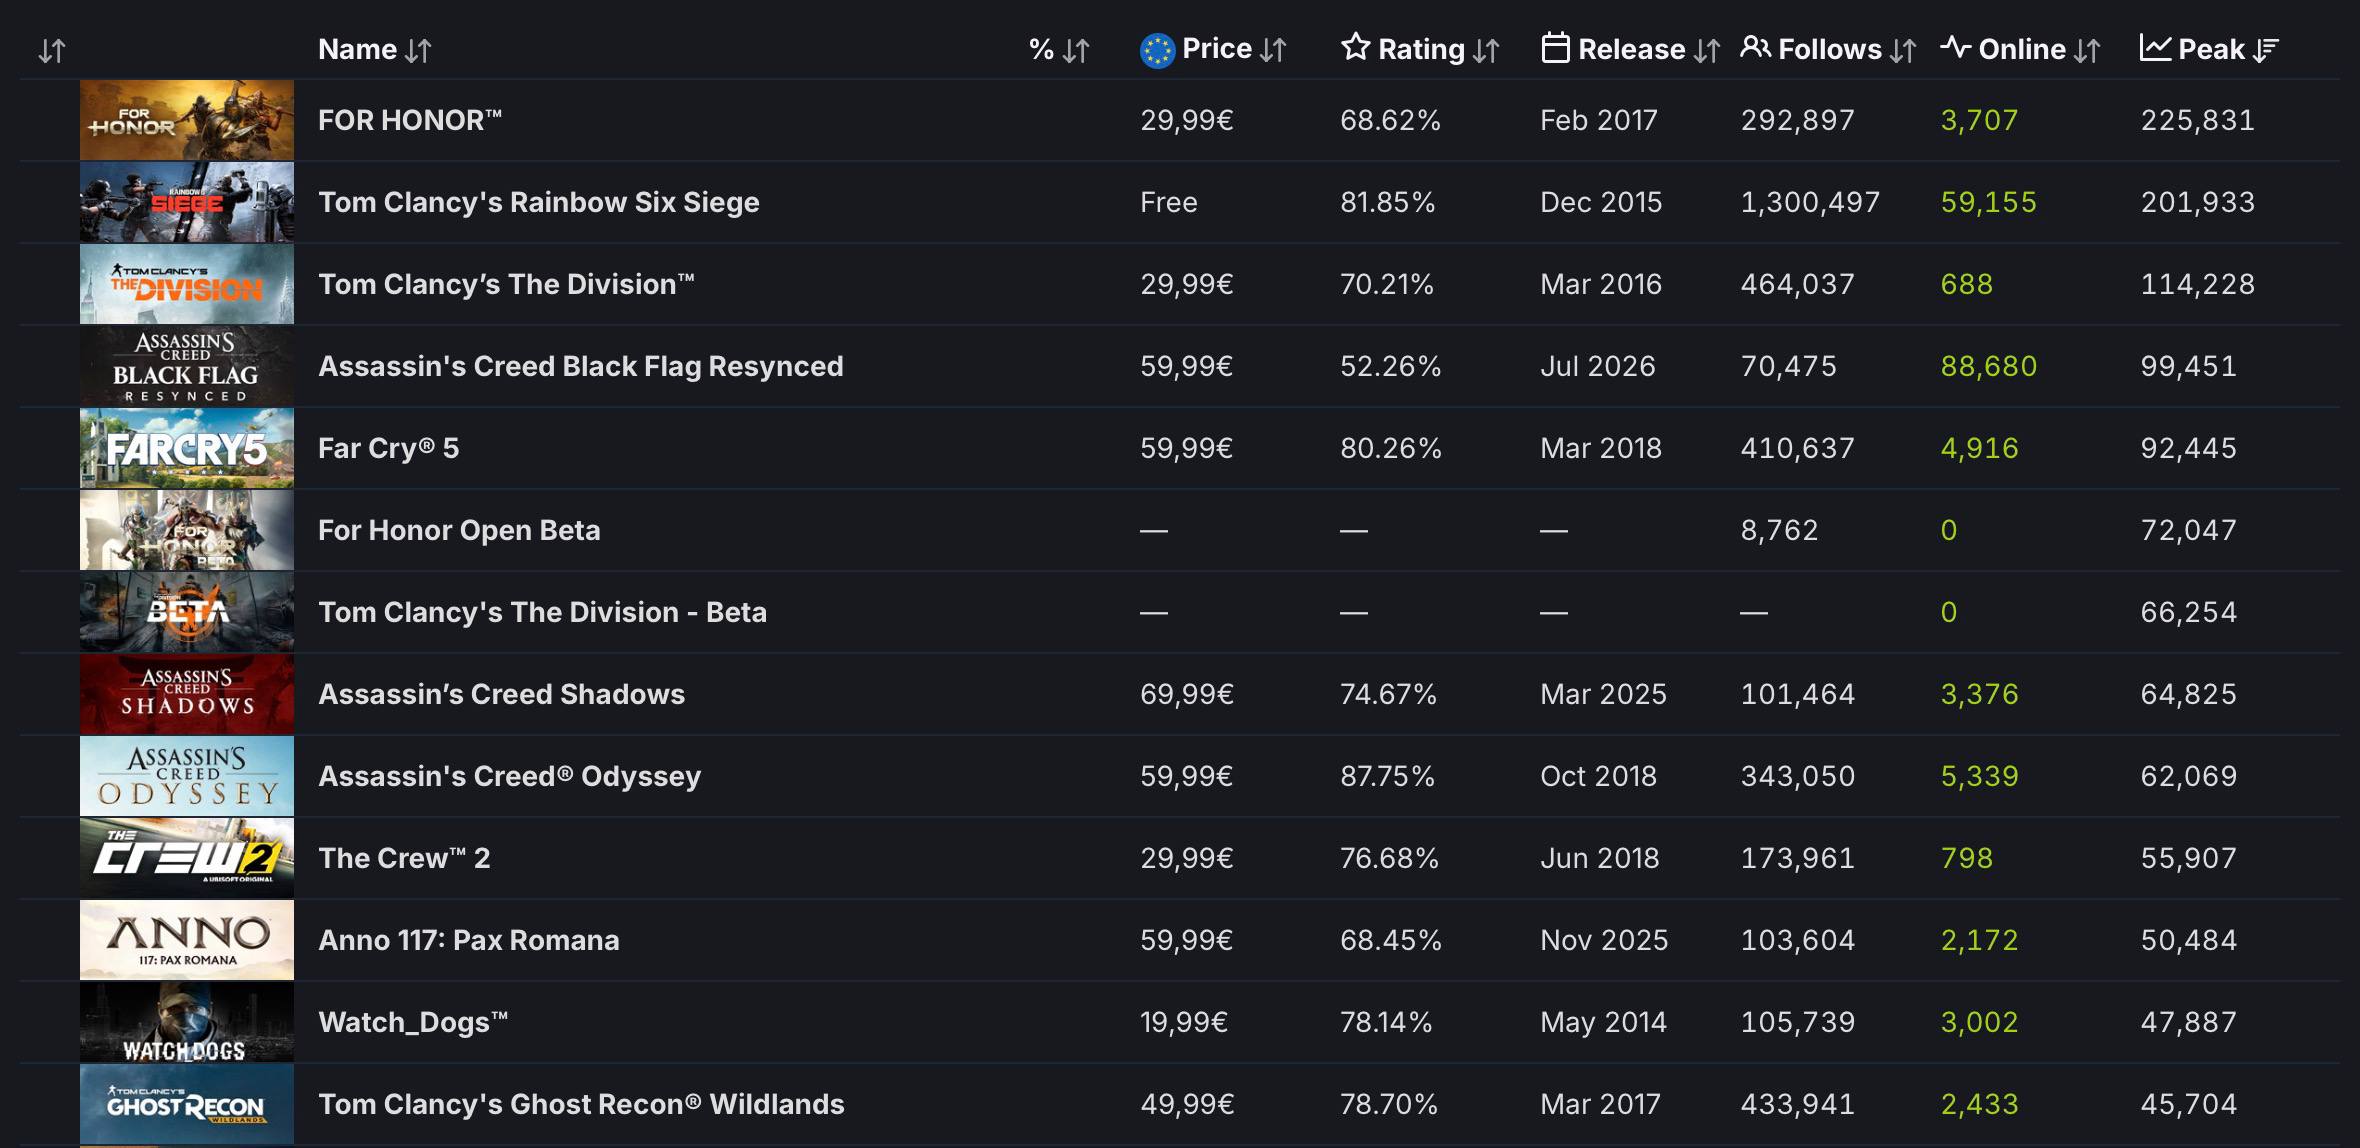Click the chart icon beside Peak
Screen dimensions: 2360x1148
tap(2155, 47)
